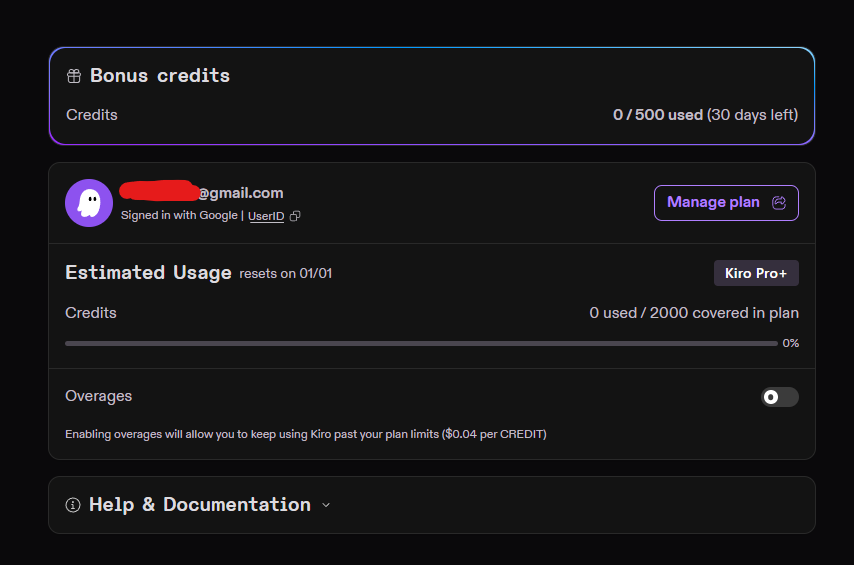Click the 'resets on 01/01' text
Image resolution: width=854 pixels, height=565 pixels.
[x=285, y=274]
